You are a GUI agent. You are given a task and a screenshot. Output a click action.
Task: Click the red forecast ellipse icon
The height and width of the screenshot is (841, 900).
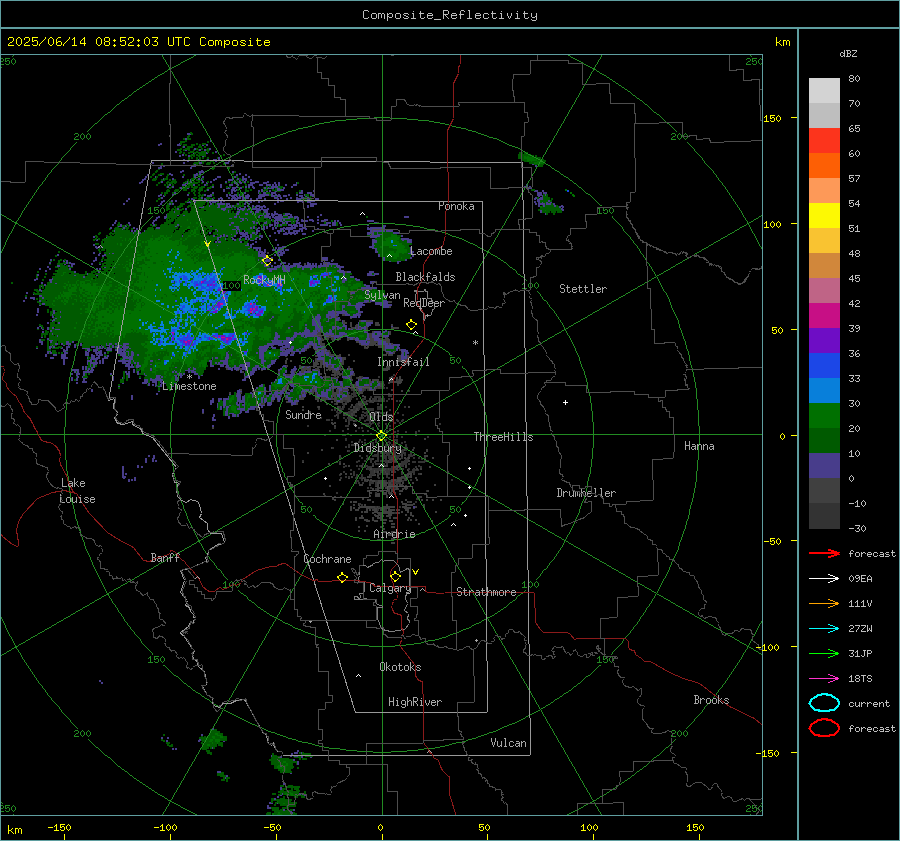pyautogui.click(x=824, y=728)
